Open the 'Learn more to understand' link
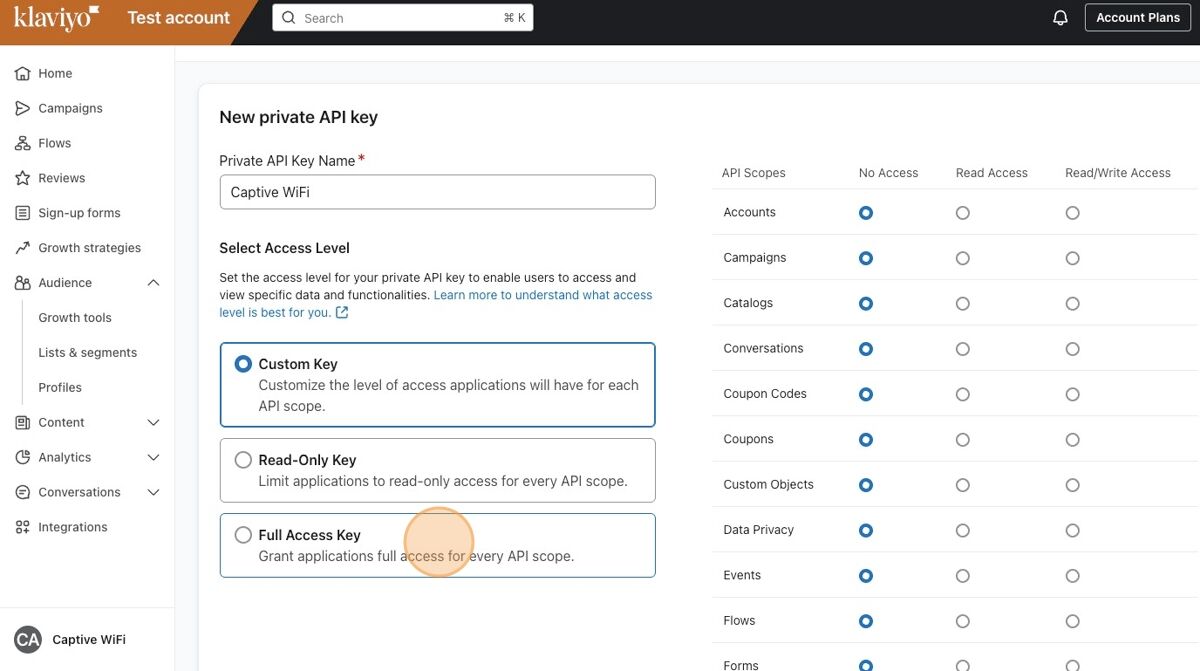 click(x=543, y=295)
